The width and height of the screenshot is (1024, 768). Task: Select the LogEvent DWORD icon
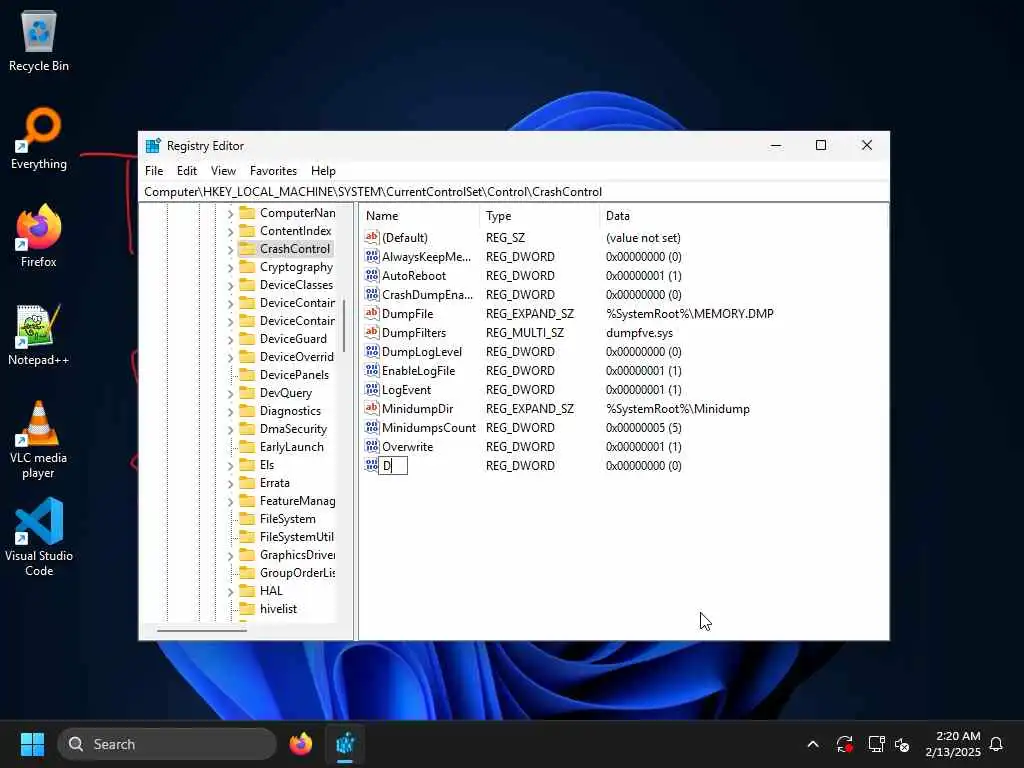372,389
